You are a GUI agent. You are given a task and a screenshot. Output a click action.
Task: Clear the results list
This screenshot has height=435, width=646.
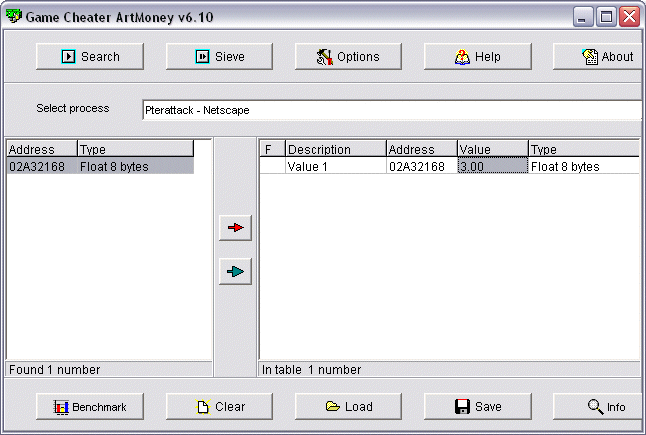[219, 407]
